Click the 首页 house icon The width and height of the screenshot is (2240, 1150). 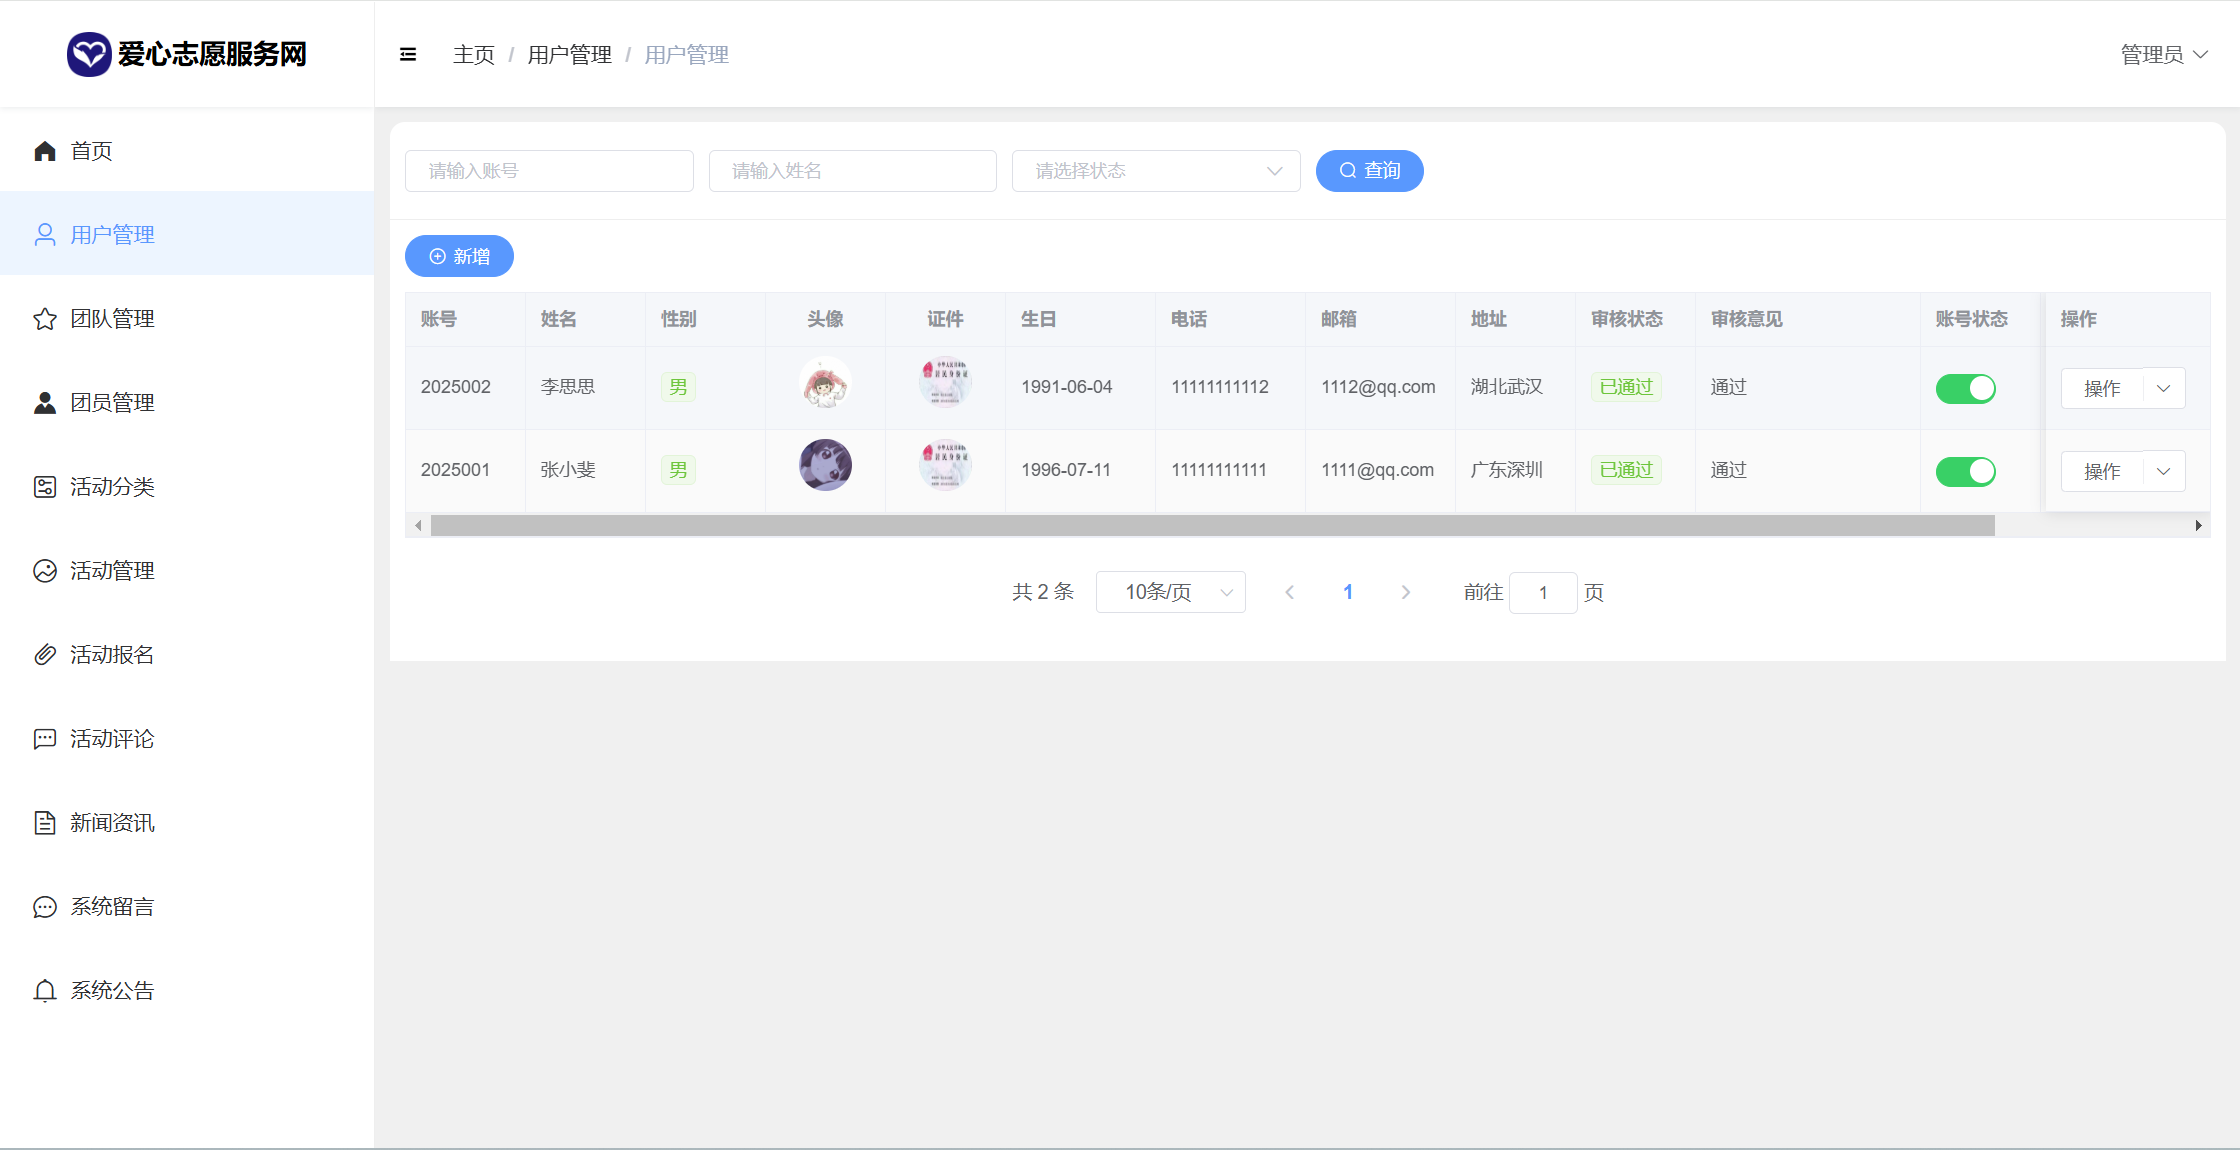pyautogui.click(x=45, y=151)
